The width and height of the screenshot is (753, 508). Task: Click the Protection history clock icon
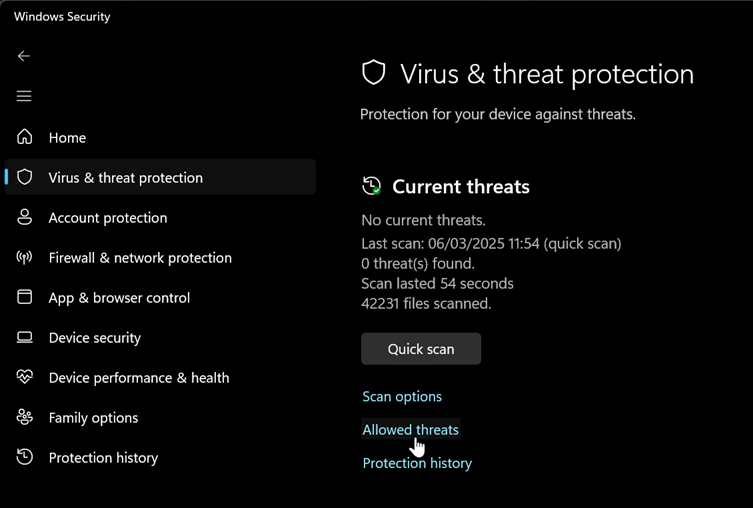(25, 457)
